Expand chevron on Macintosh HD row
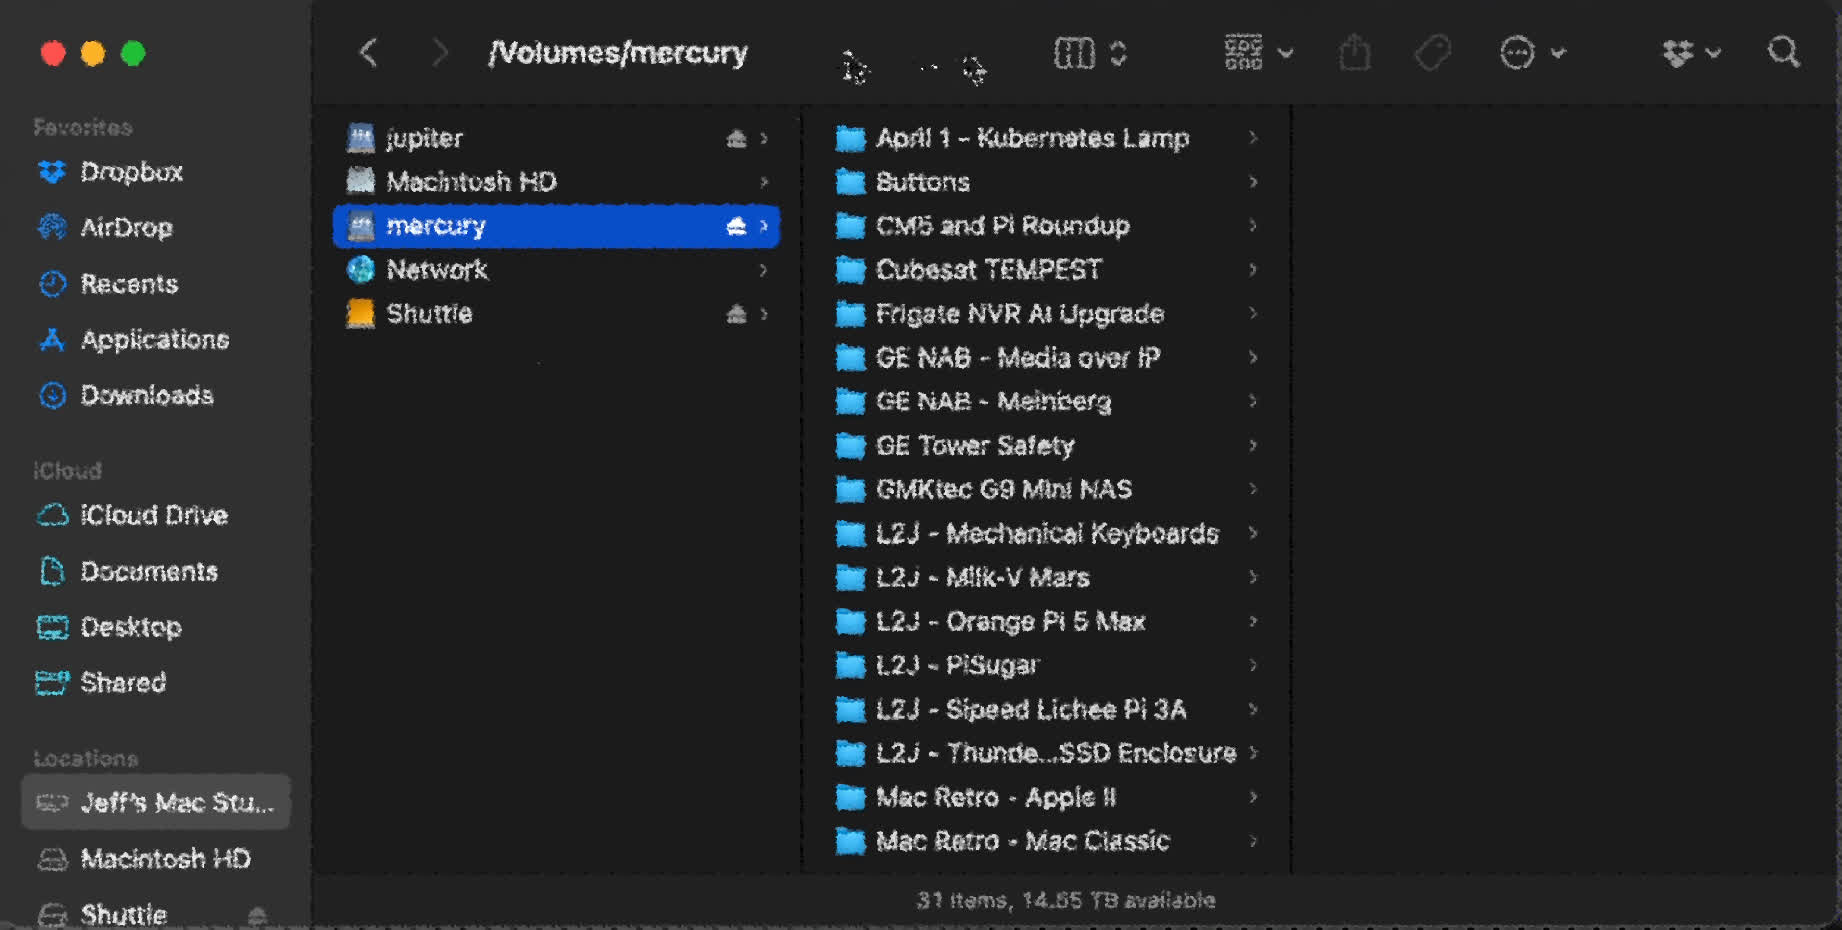 point(763,182)
